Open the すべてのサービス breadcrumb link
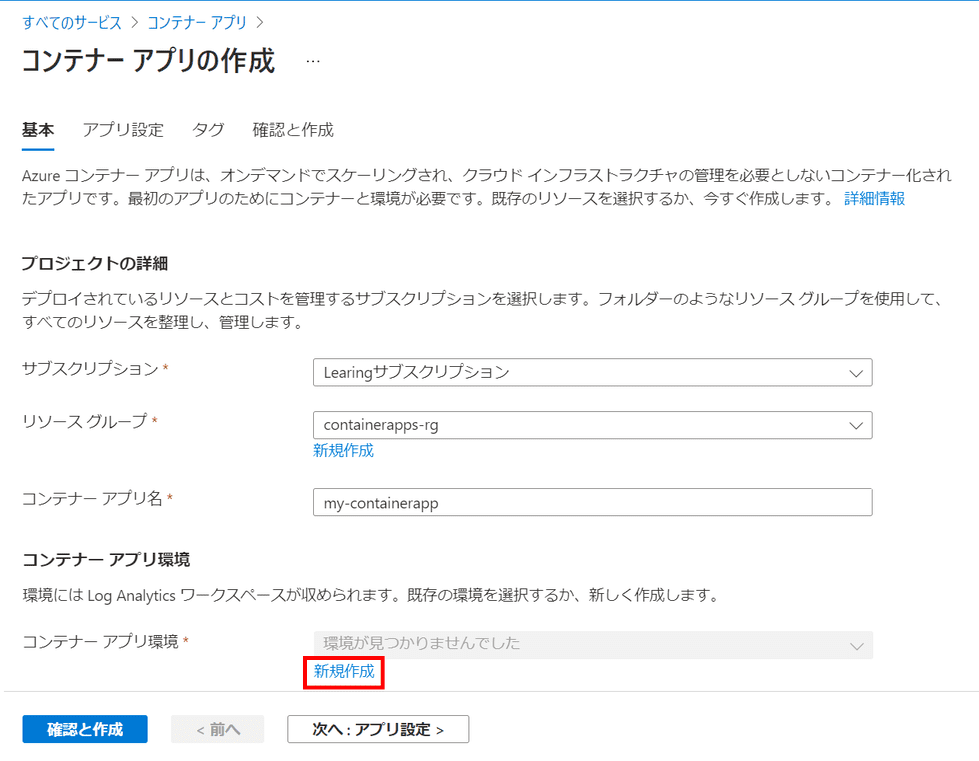The image size is (979, 761). (72, 22)
